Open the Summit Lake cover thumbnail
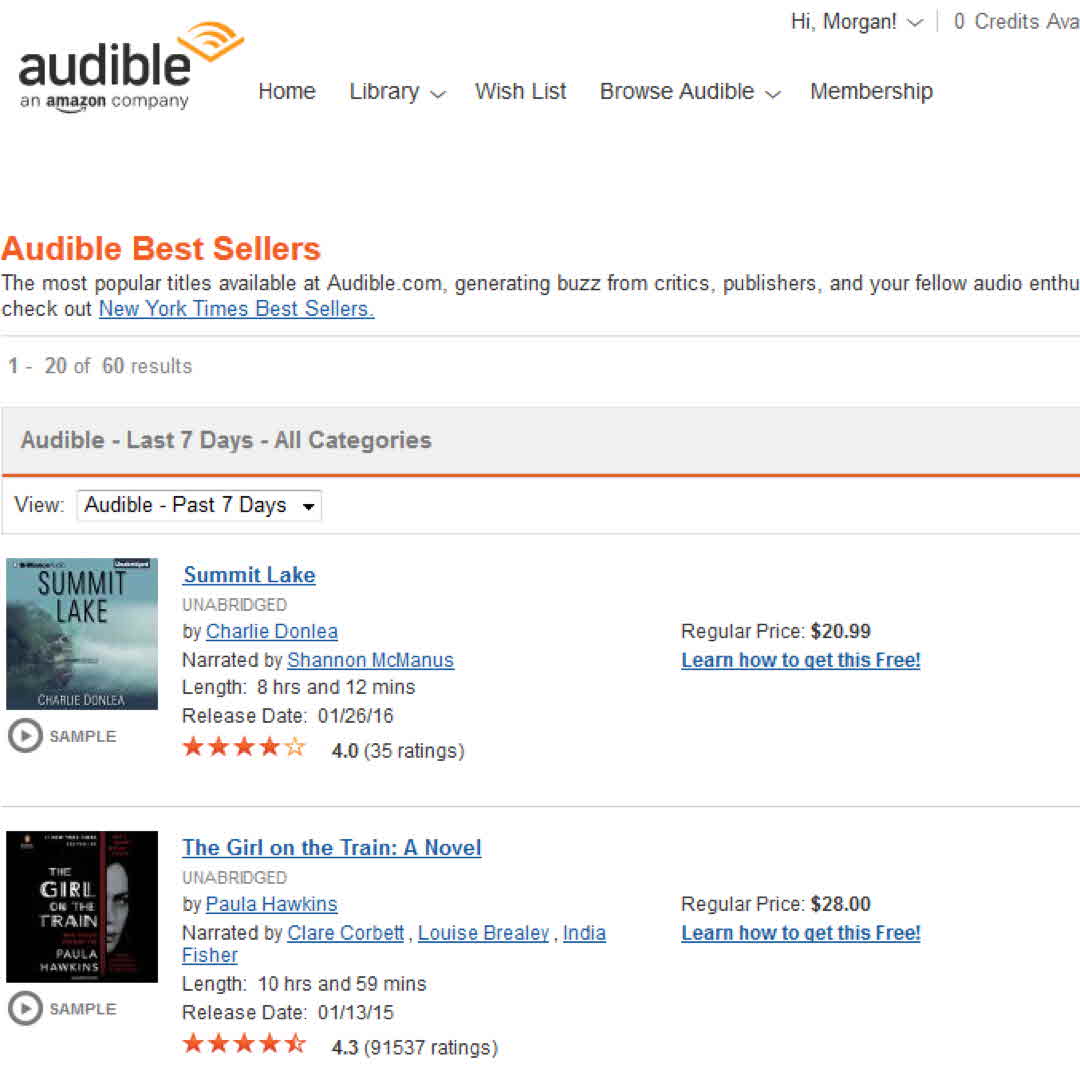1080x1080 pixels. 82,634
